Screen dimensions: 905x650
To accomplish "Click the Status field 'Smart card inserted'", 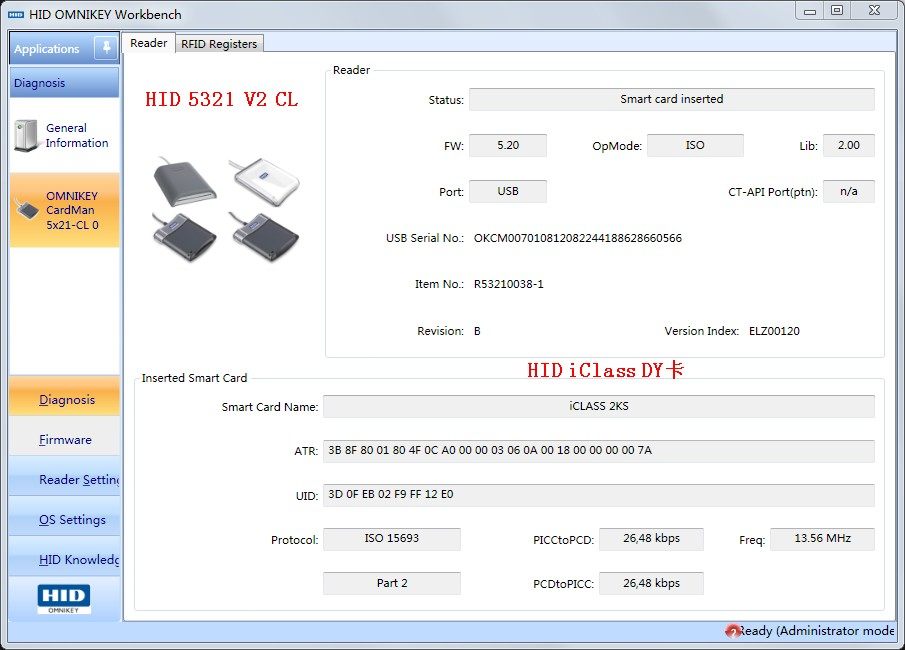I will tap(672, 99).
